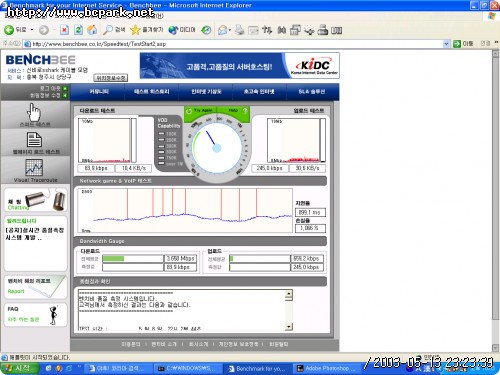Open the webpage load test document icon
The width and height of the screenshot is (500, 375).
(x=34, y=140)
